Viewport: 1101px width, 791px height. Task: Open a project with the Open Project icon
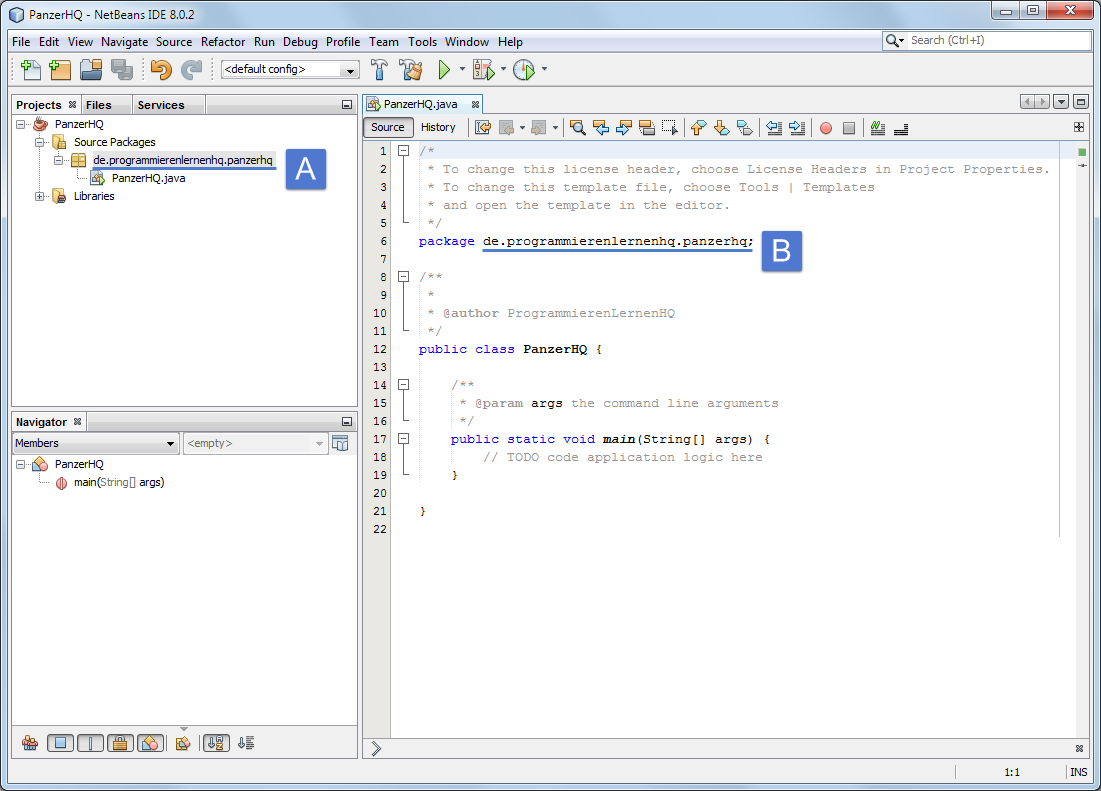click(x=91, y=69)
